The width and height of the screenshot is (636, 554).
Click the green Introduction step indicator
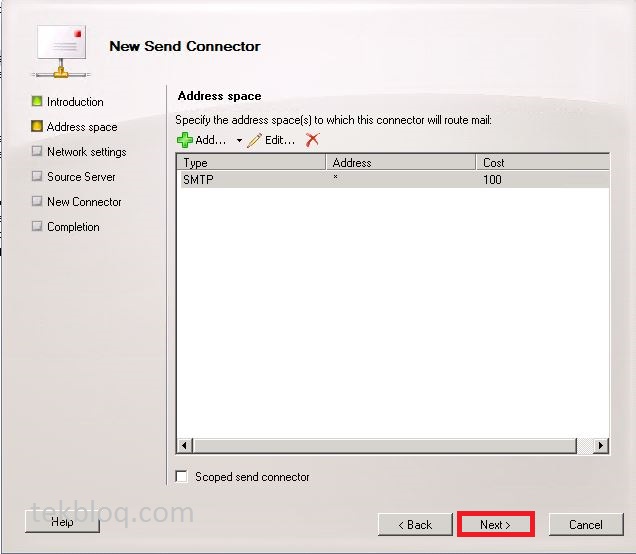pos(37,101)
